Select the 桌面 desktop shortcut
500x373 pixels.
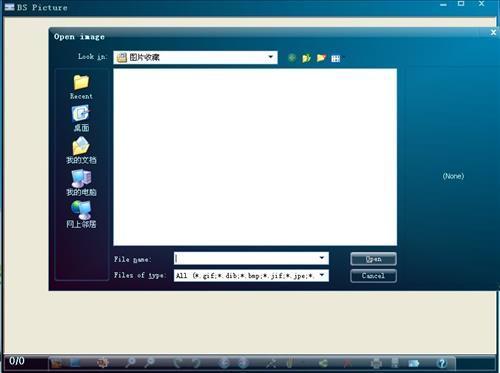coord(81,119)
